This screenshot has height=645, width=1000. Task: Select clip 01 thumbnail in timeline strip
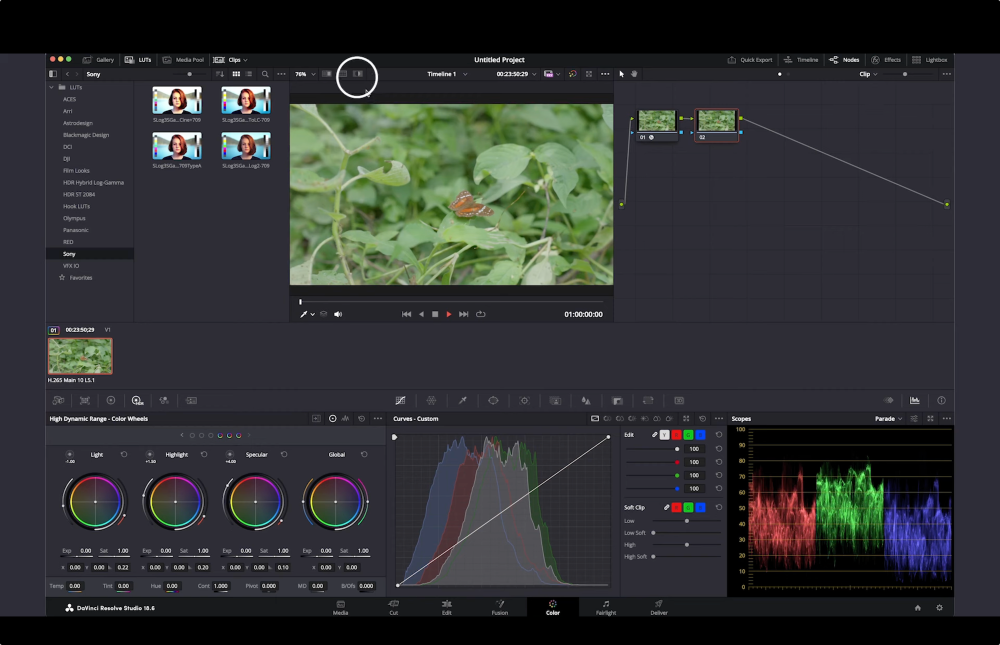[80, 355]
